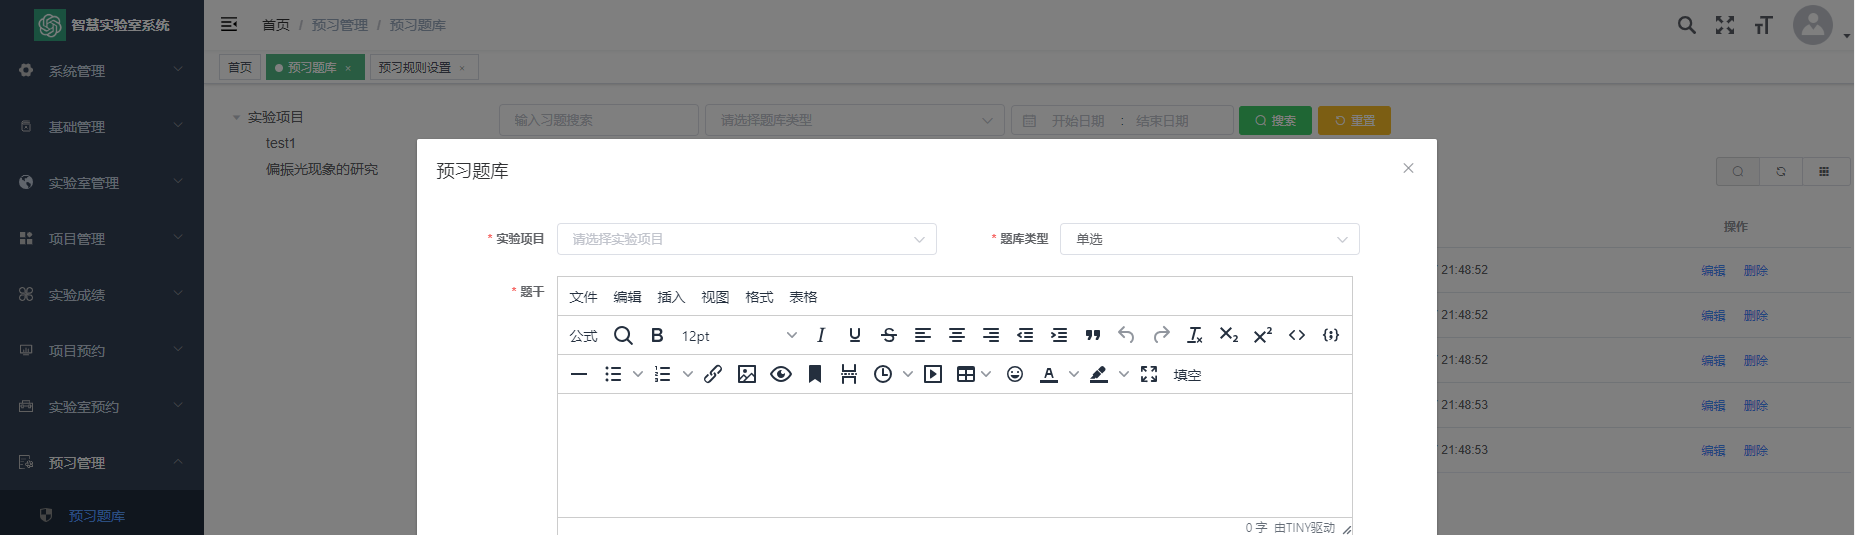Decrease indent in editor
This screenshot has height=535, width=1855.
tap(1025, 335)
